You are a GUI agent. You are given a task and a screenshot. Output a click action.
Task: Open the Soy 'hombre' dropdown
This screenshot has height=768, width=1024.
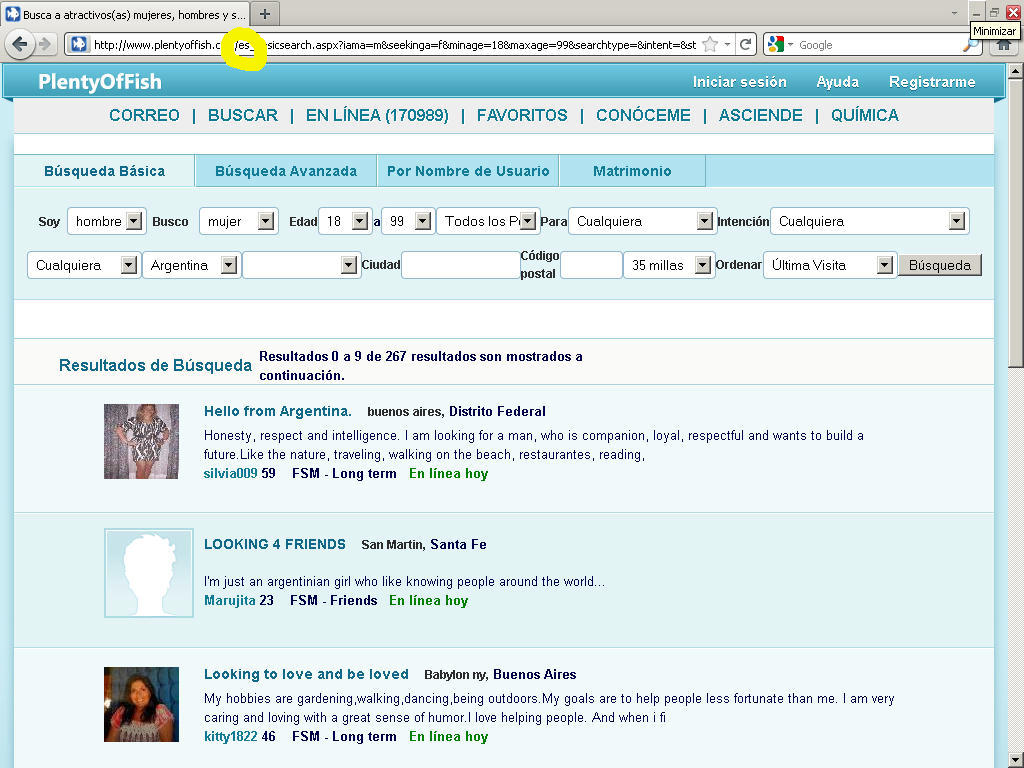click(106, 221)
